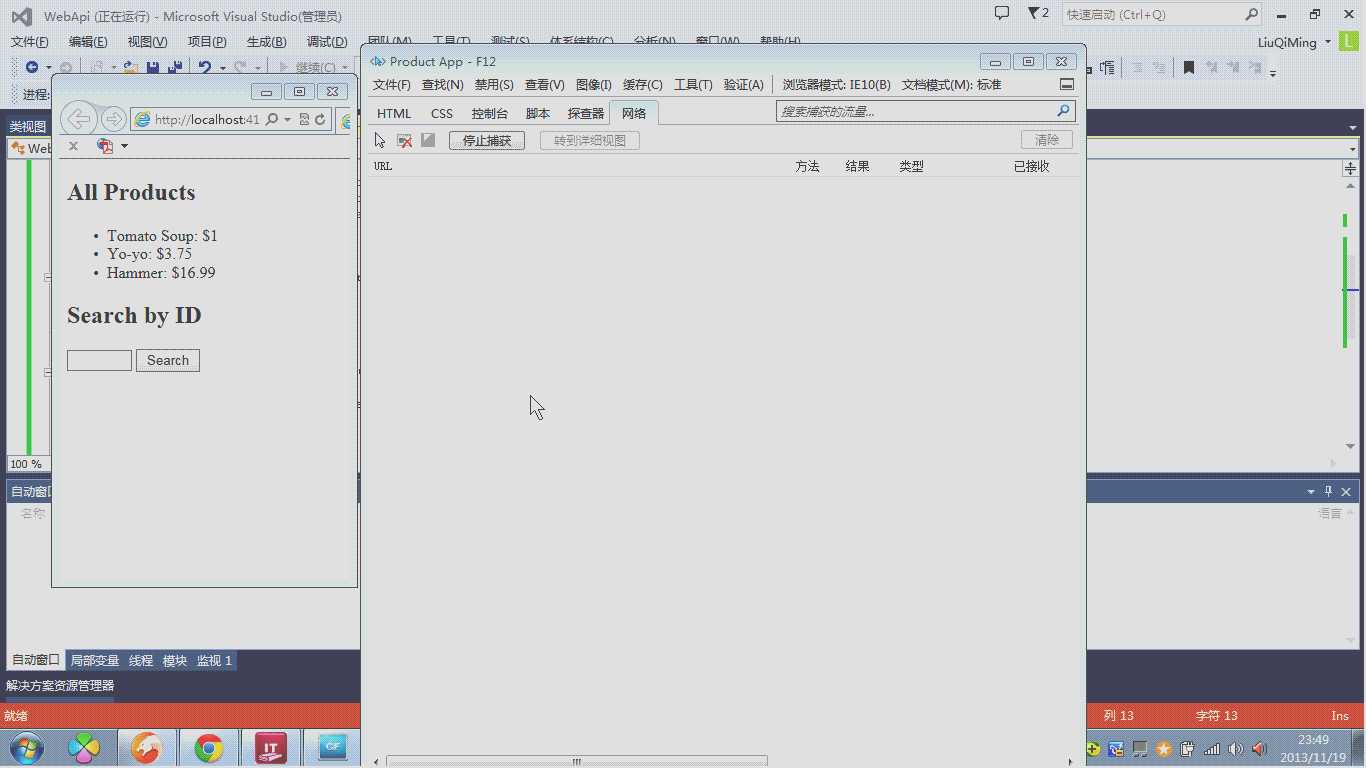
Task: Click the gray square icon beside clear cache
Action: click(x=428, y=140)
